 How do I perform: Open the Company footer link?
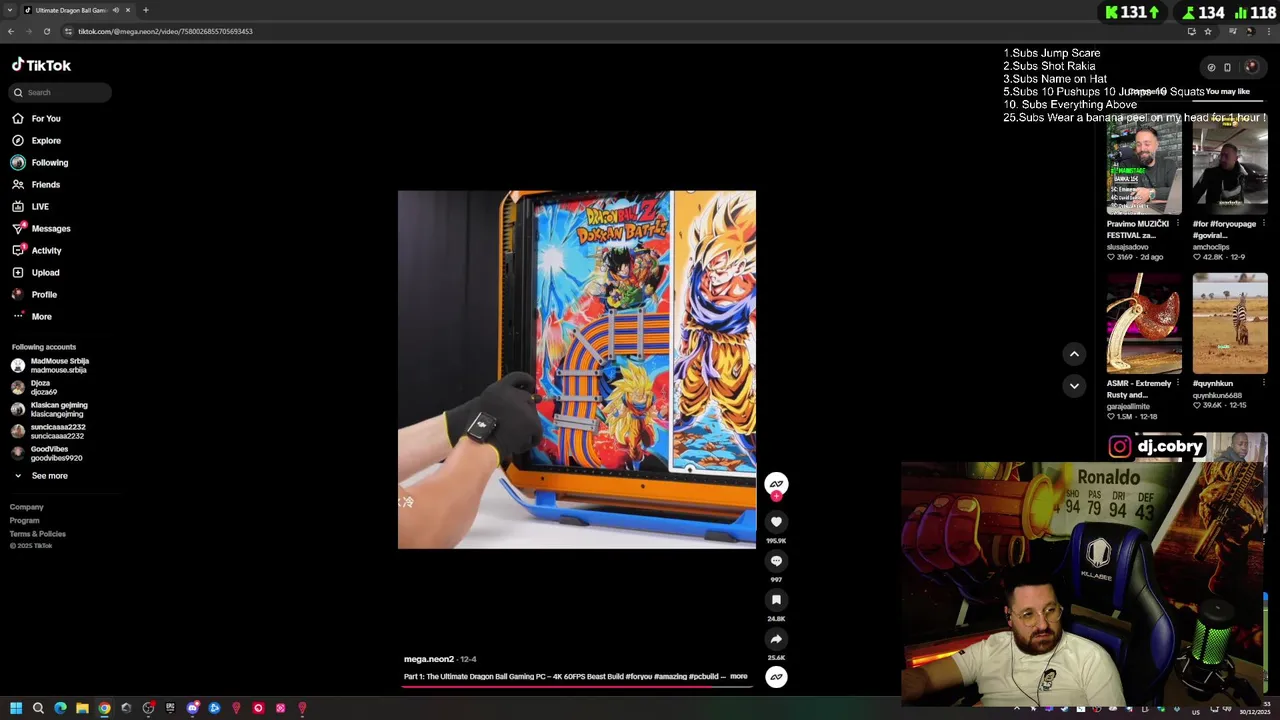[x=27, y=507]
